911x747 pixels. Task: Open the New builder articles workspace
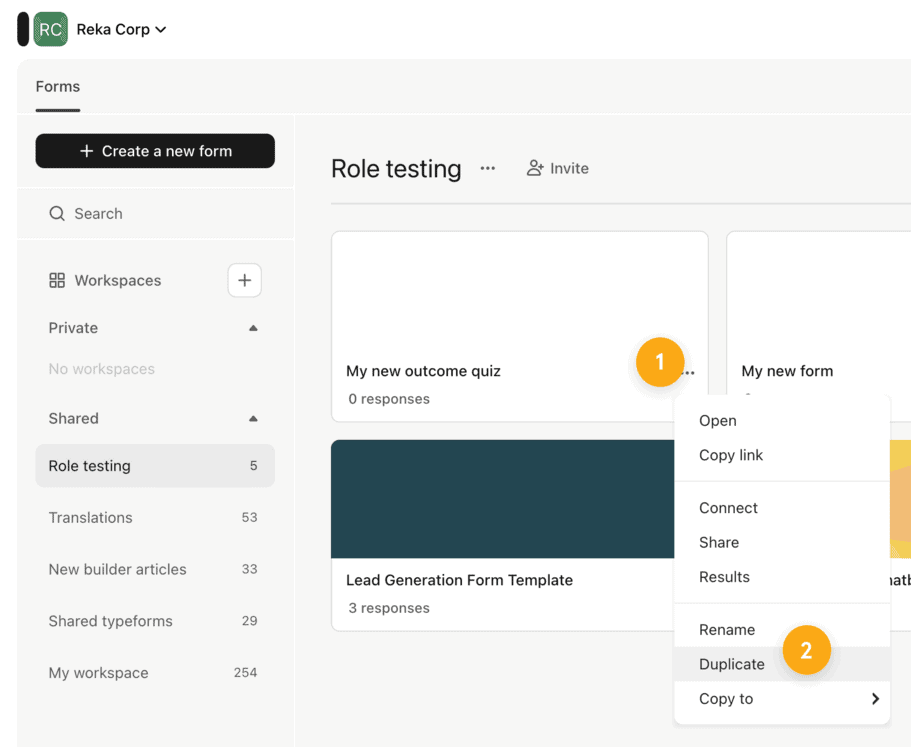tap(118, 570)
